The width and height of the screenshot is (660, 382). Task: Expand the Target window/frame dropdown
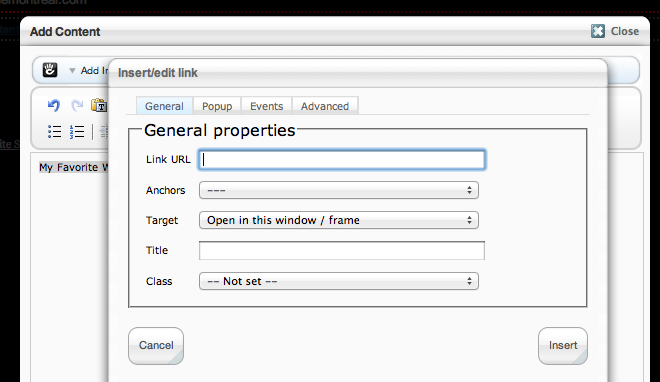click(339, 220)
